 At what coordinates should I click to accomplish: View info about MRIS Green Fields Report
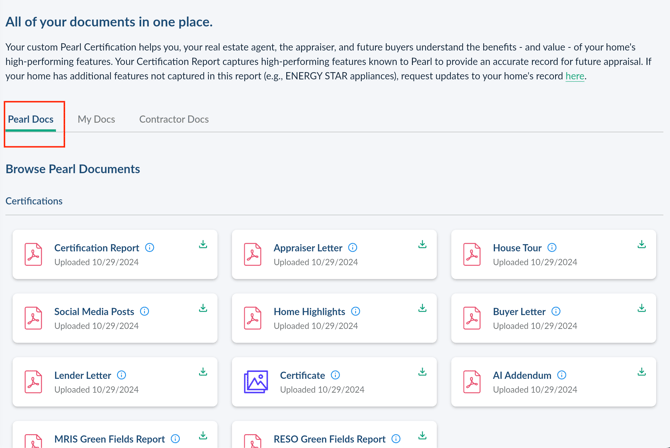[176, 439]
